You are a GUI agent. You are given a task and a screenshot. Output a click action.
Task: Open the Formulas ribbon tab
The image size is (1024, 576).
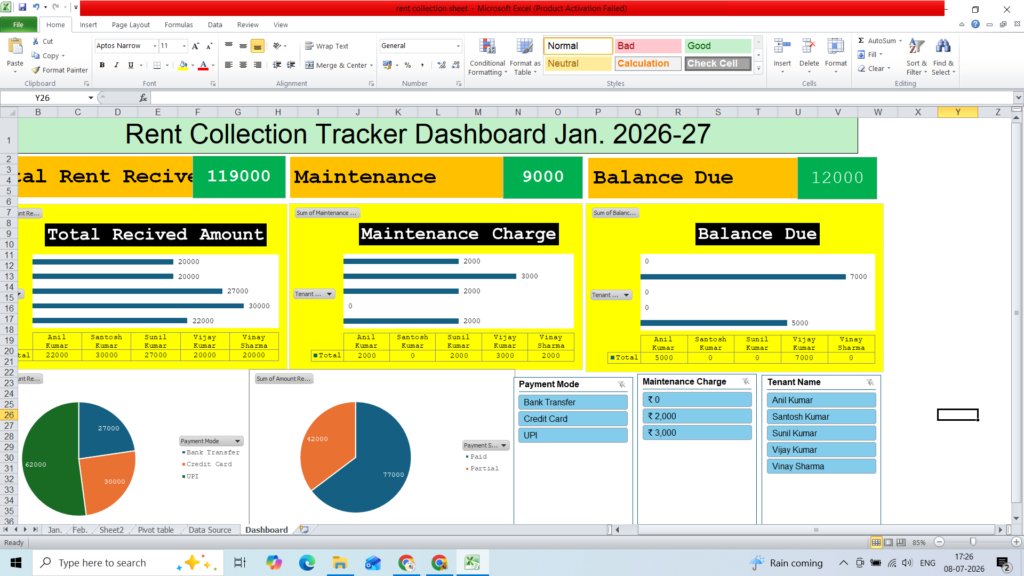click(178, 25)
